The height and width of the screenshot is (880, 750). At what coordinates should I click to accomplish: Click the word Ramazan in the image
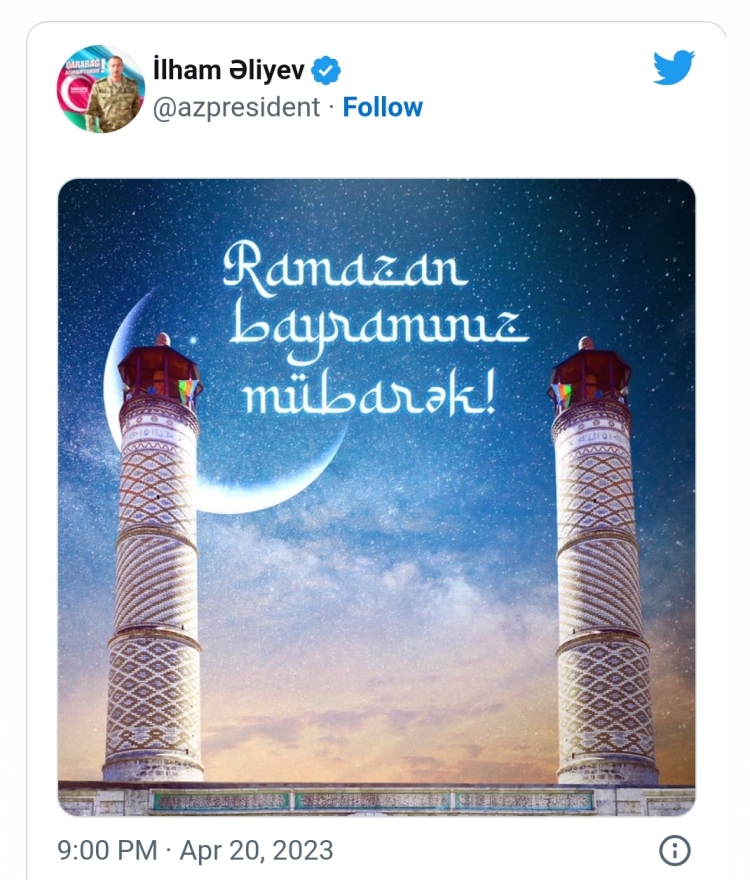[345, 268]
